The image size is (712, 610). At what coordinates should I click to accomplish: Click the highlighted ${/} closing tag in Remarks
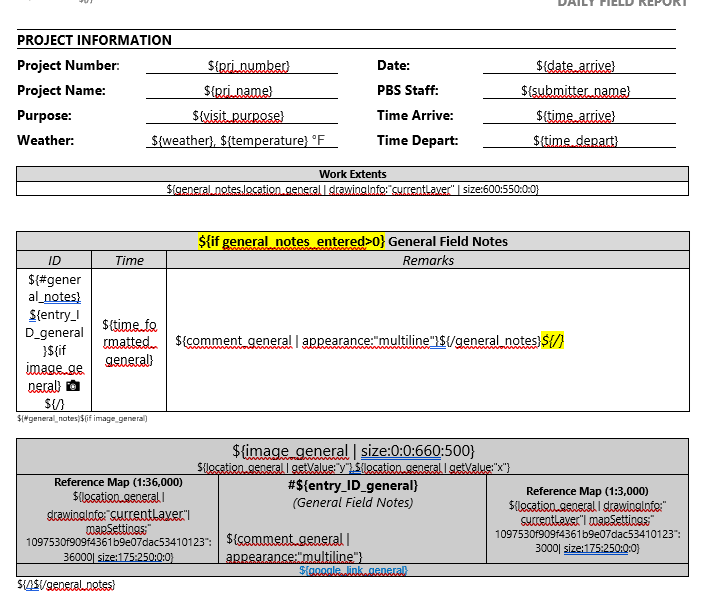point(552,341)
